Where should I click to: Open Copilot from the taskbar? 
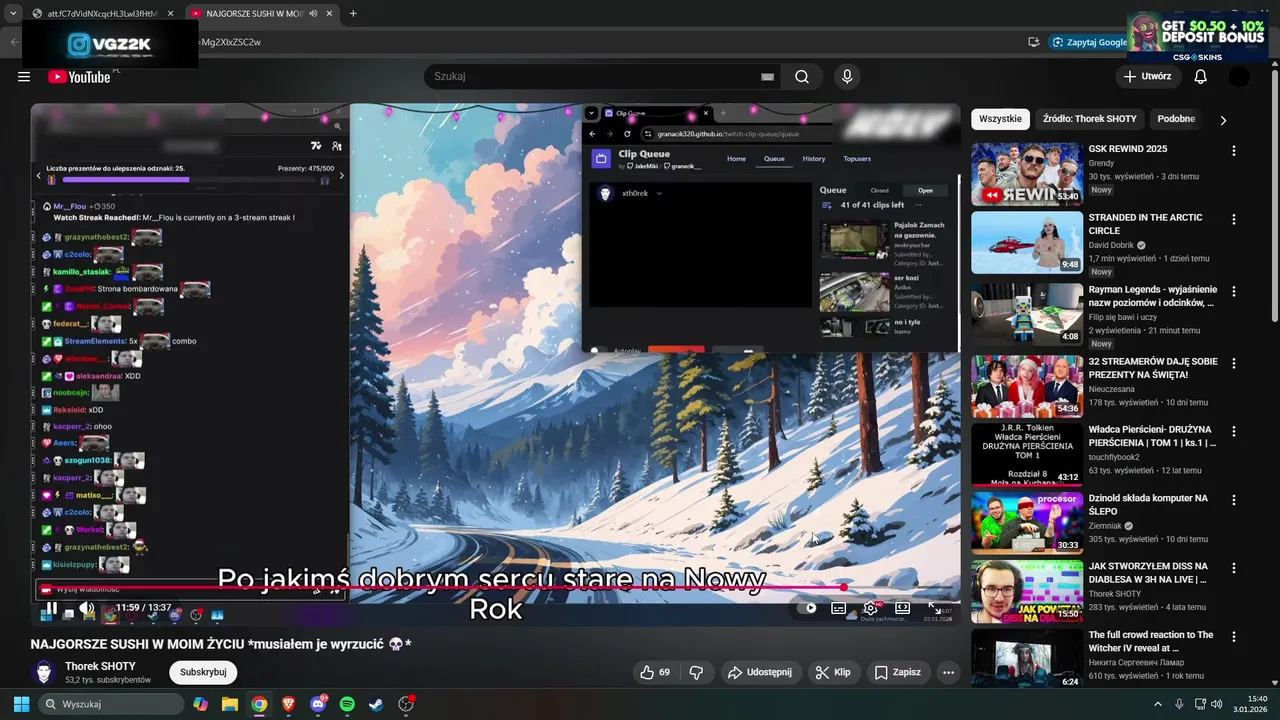click(x=201, y=704)
